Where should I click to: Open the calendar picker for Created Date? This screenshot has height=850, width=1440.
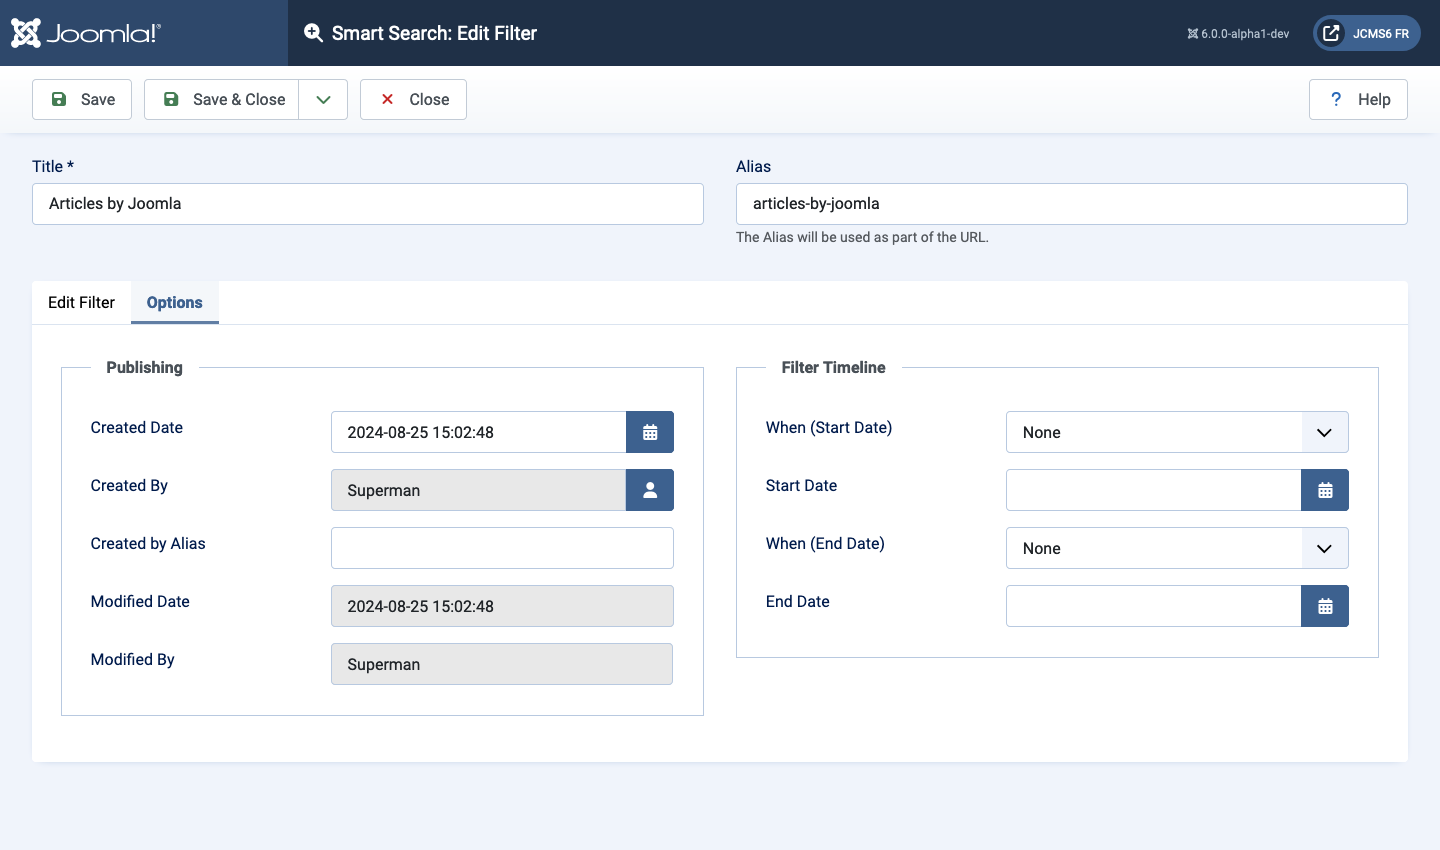(x=650, y=432)
